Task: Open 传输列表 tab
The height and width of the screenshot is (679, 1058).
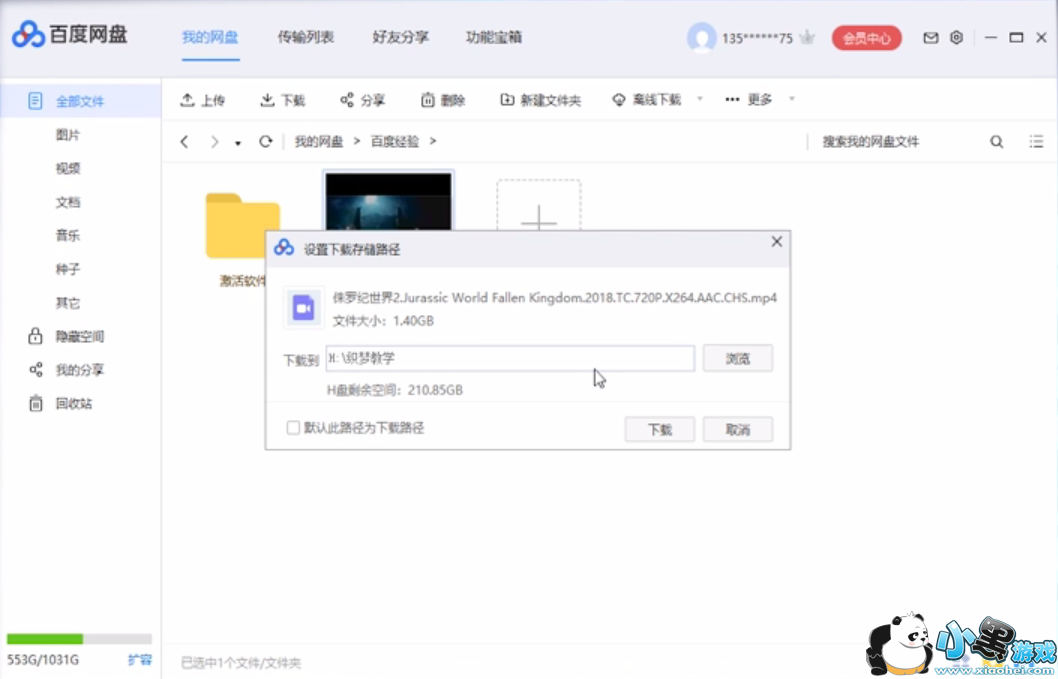Action: 306,37
